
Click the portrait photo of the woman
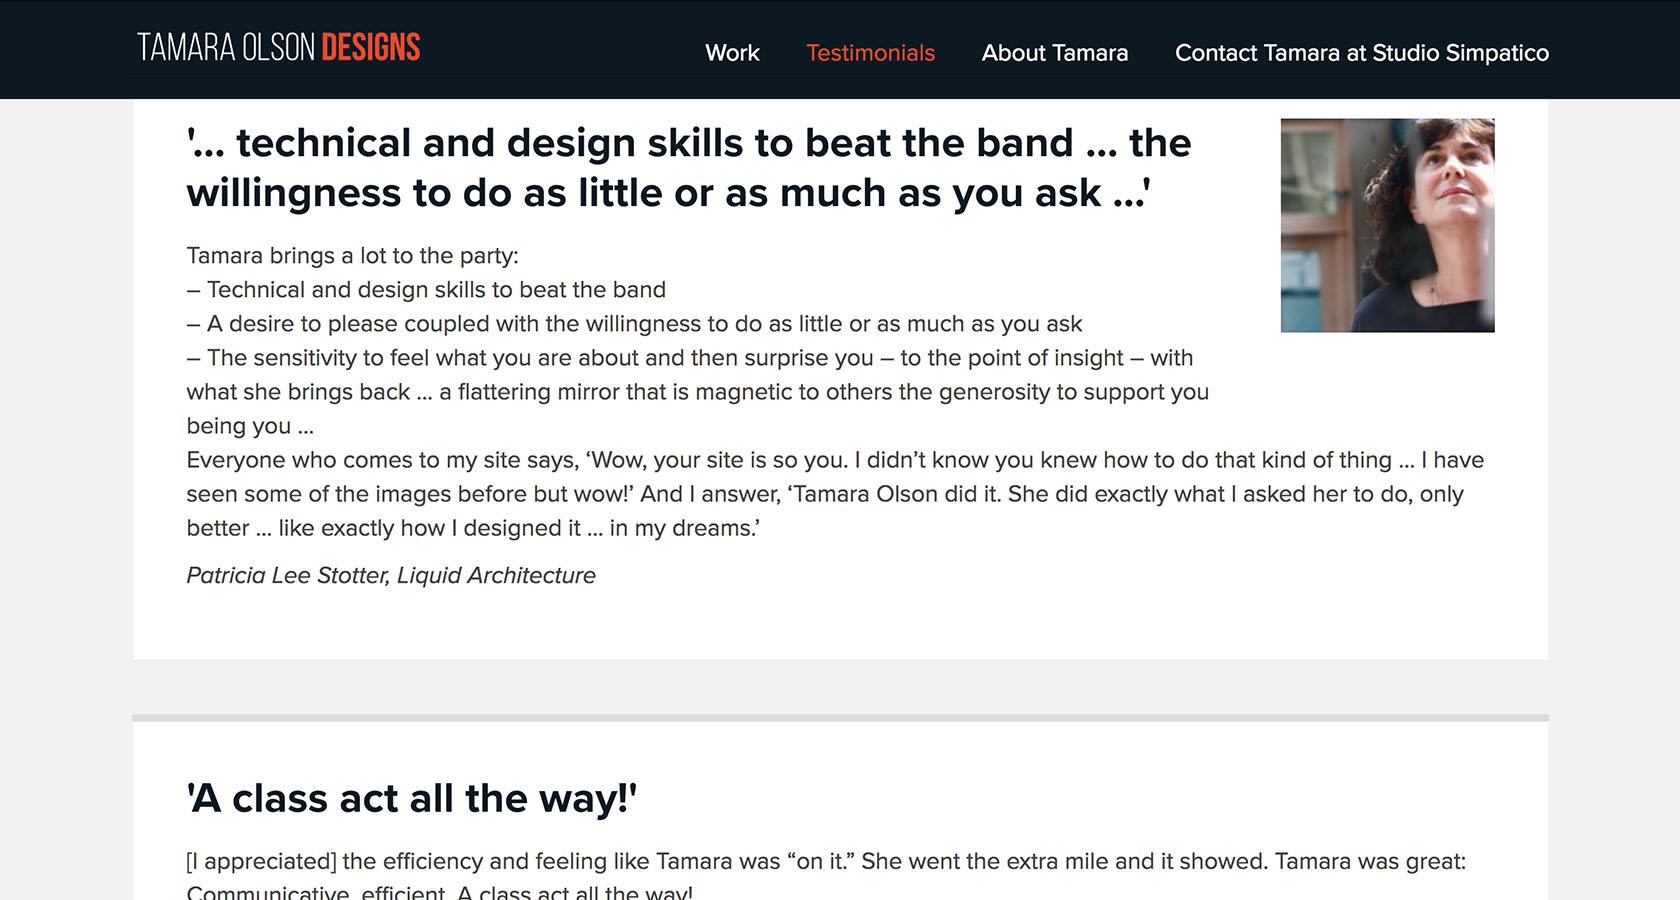coord(1387,225)
